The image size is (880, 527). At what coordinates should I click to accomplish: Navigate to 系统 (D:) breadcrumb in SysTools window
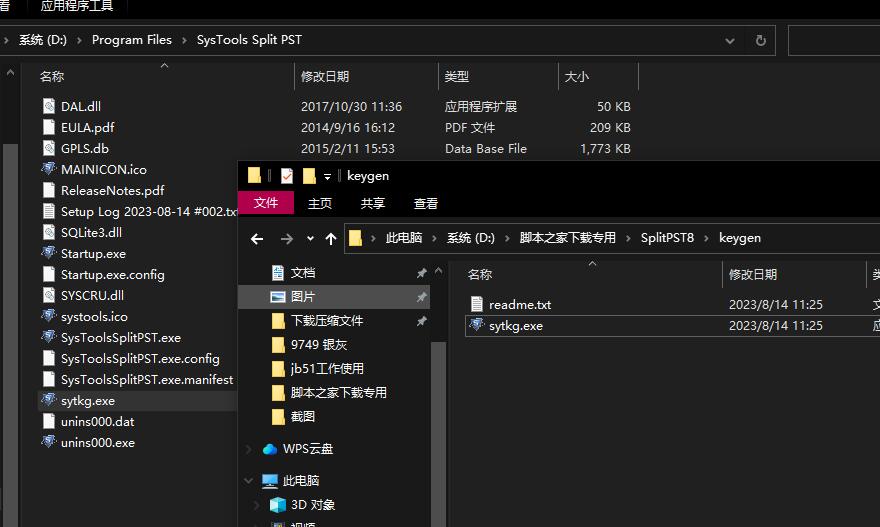(x=43, y=40)
